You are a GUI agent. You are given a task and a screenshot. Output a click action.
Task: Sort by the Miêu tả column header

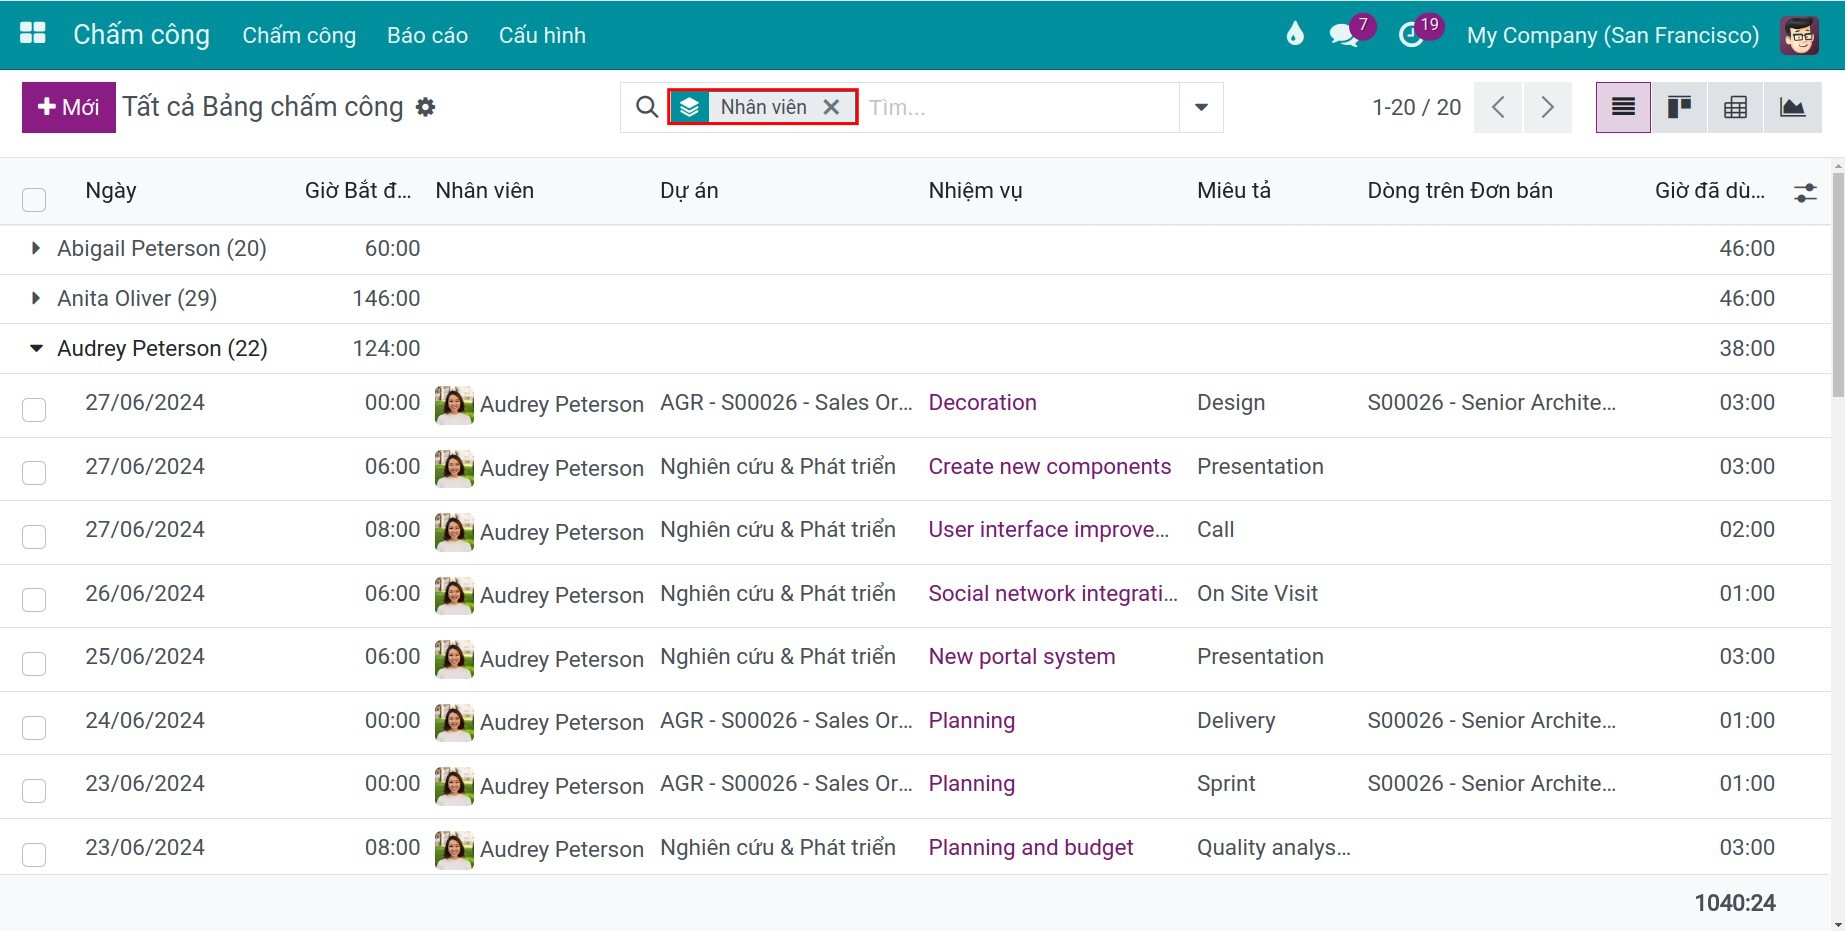(x=1233, y=190)
